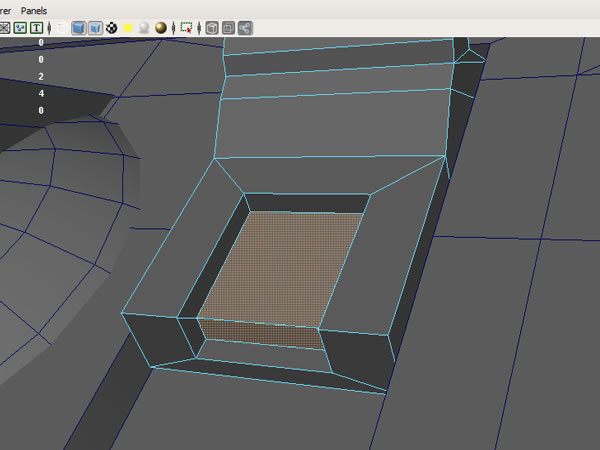Toggle the film gate icon
Screen dimensions: 600x450
pos(20,27)
